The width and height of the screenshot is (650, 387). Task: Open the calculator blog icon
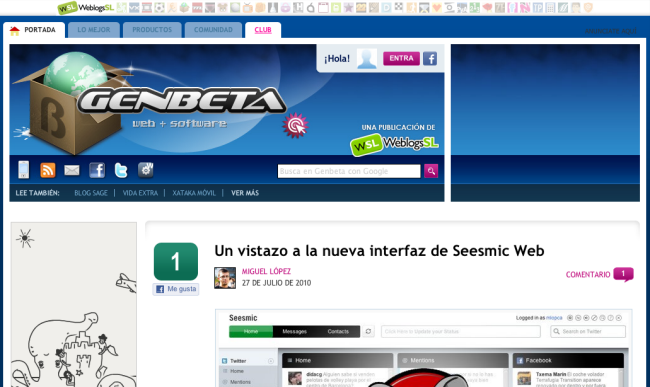[550, 7]
